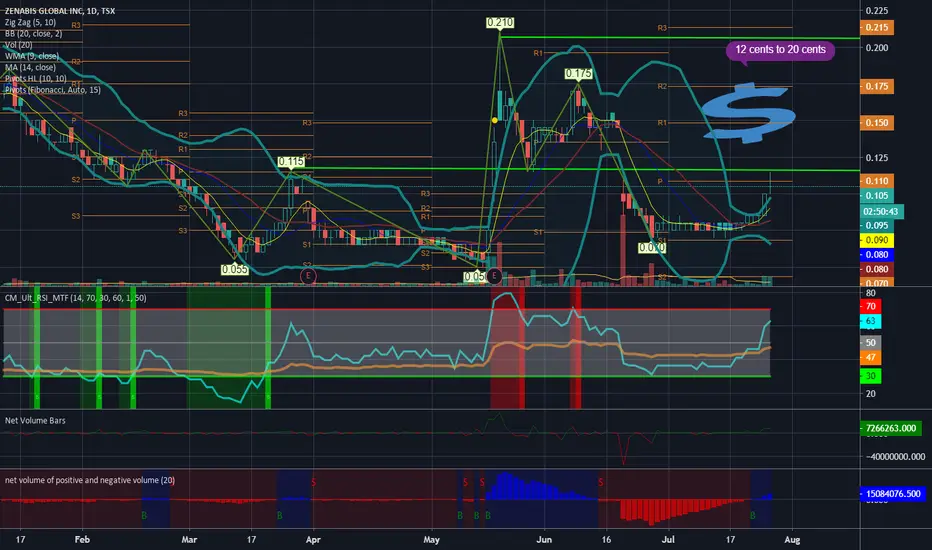Click the green B buy marker in the mid-February blue zone
Image resolution: width=932 pixels, height=550 pixels.
pyautogui.click(x=144, y=515)
